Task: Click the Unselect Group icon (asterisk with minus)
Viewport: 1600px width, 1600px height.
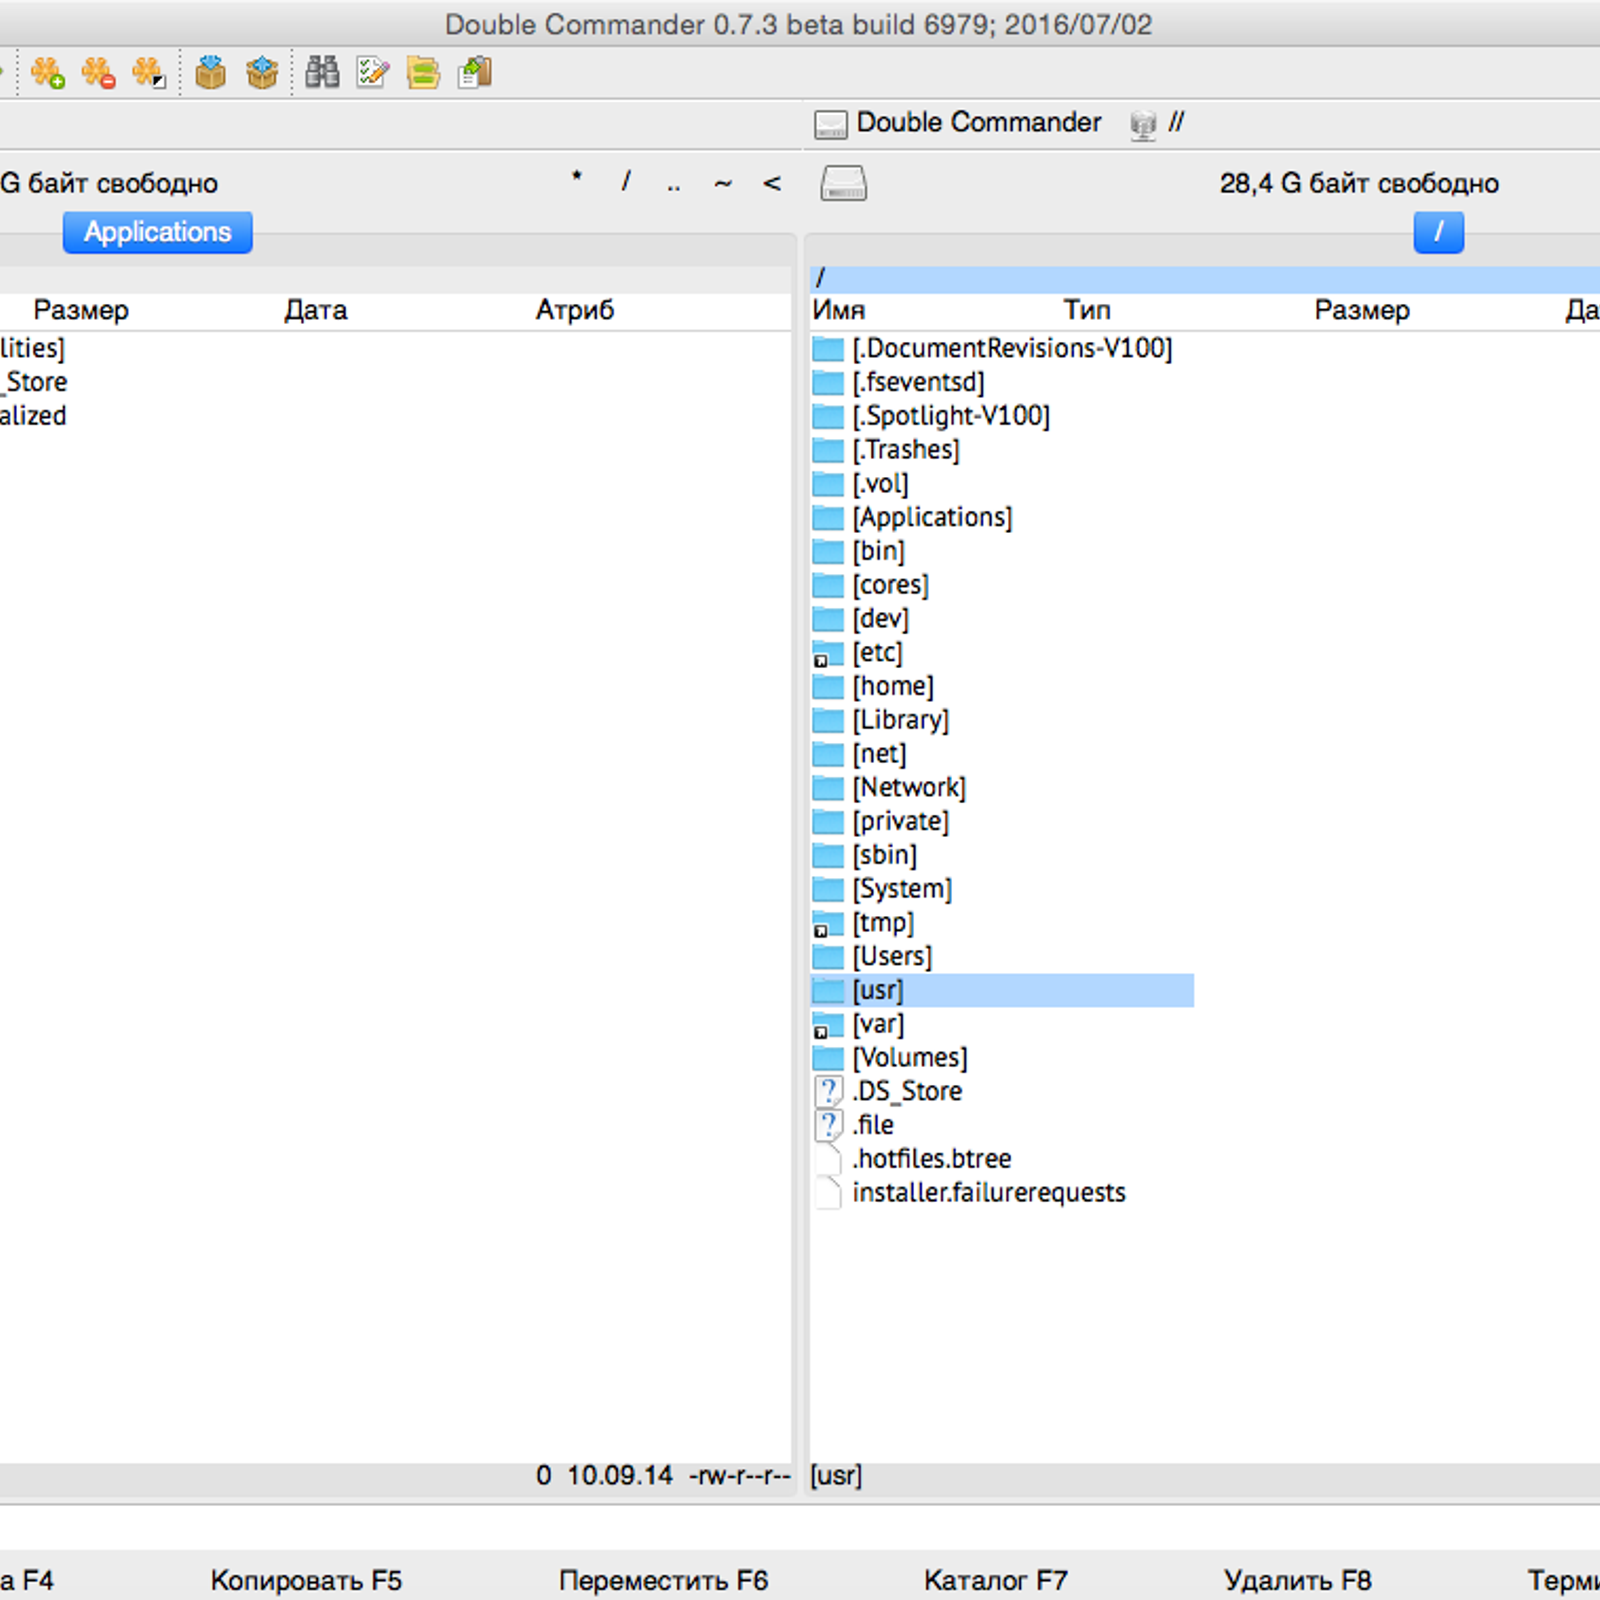Action: coord(98,73)
